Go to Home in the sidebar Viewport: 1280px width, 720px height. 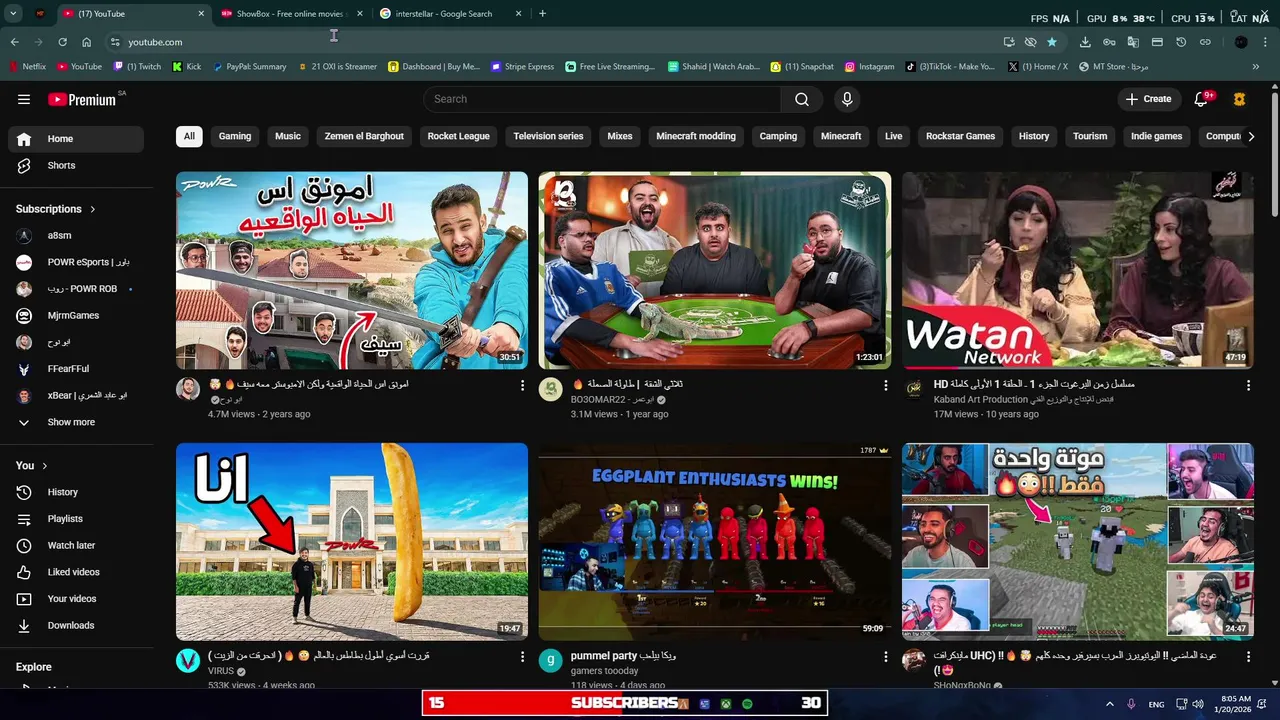[76, 139]
